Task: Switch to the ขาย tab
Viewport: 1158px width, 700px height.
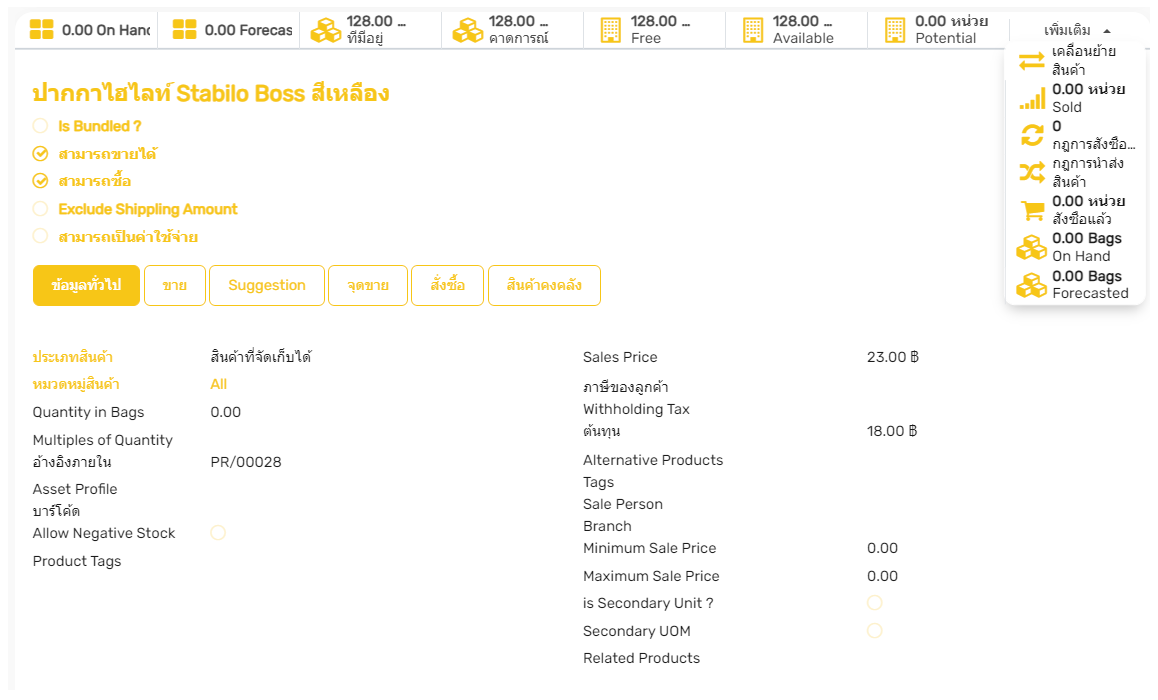Action: point(175,285)
